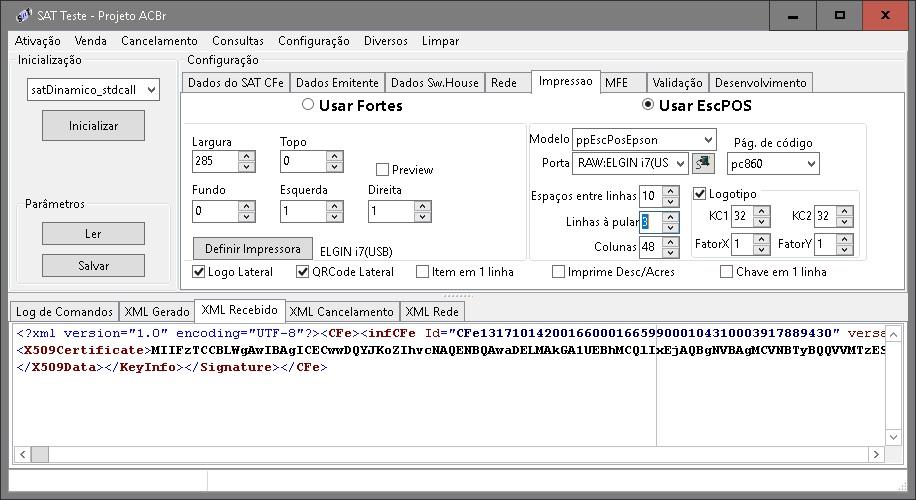Image resolution: width=916 pixels, height=500 pixels.
Task: Open the Venda menu
Action: pos(91,41)
